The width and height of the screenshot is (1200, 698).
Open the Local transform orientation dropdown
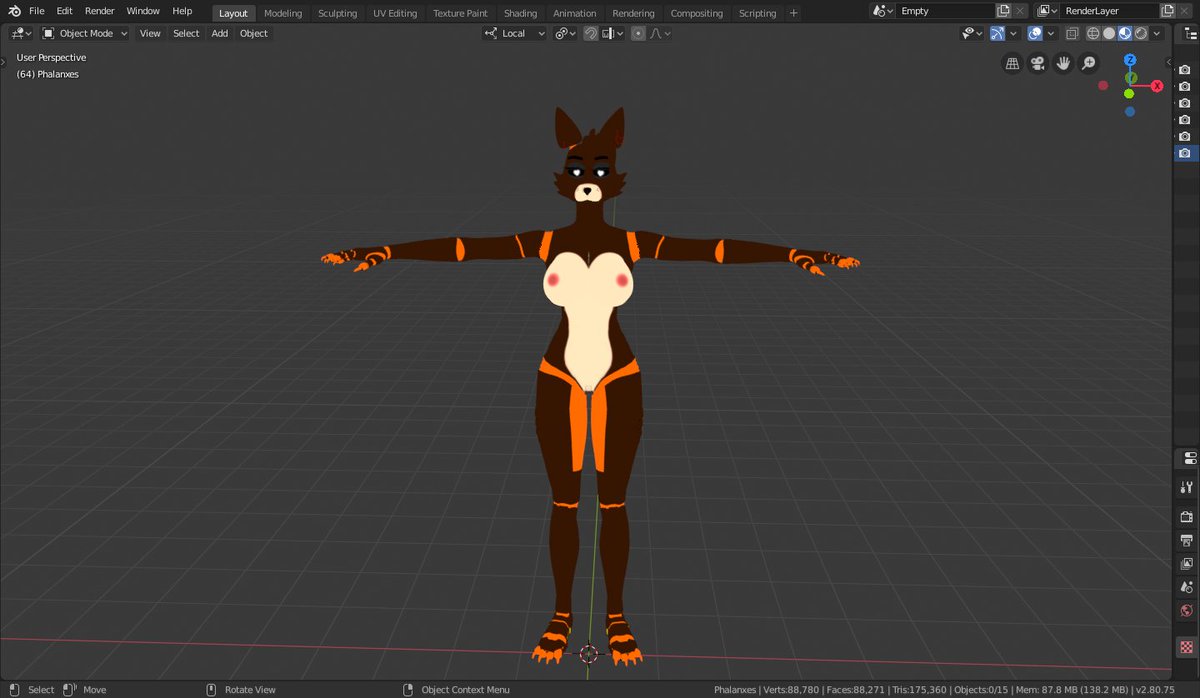[515, 33]
